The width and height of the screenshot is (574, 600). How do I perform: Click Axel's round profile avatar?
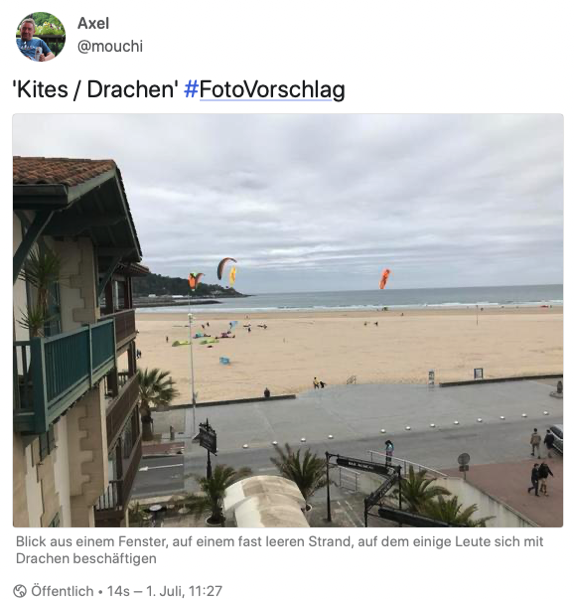tap(41, 37)
